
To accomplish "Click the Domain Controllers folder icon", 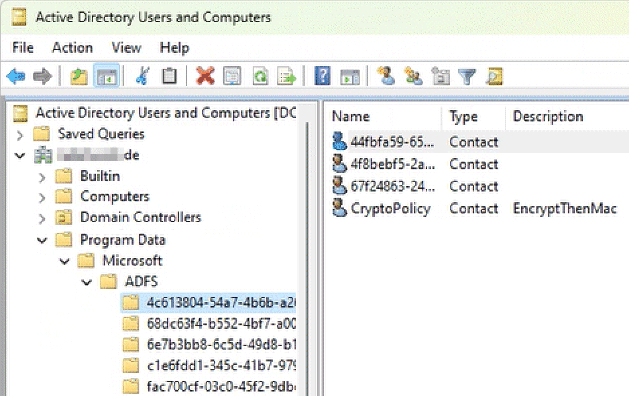I will [63, 217].
